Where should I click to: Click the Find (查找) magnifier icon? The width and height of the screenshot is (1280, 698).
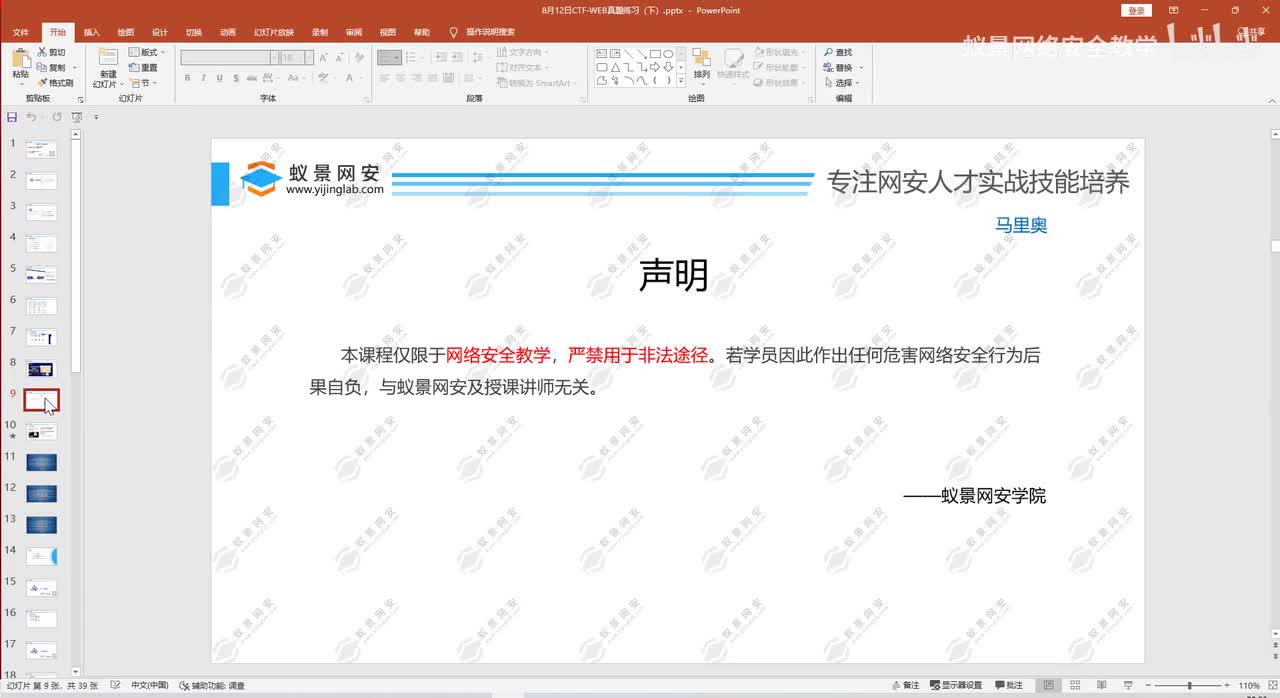(x=829, y=52)
